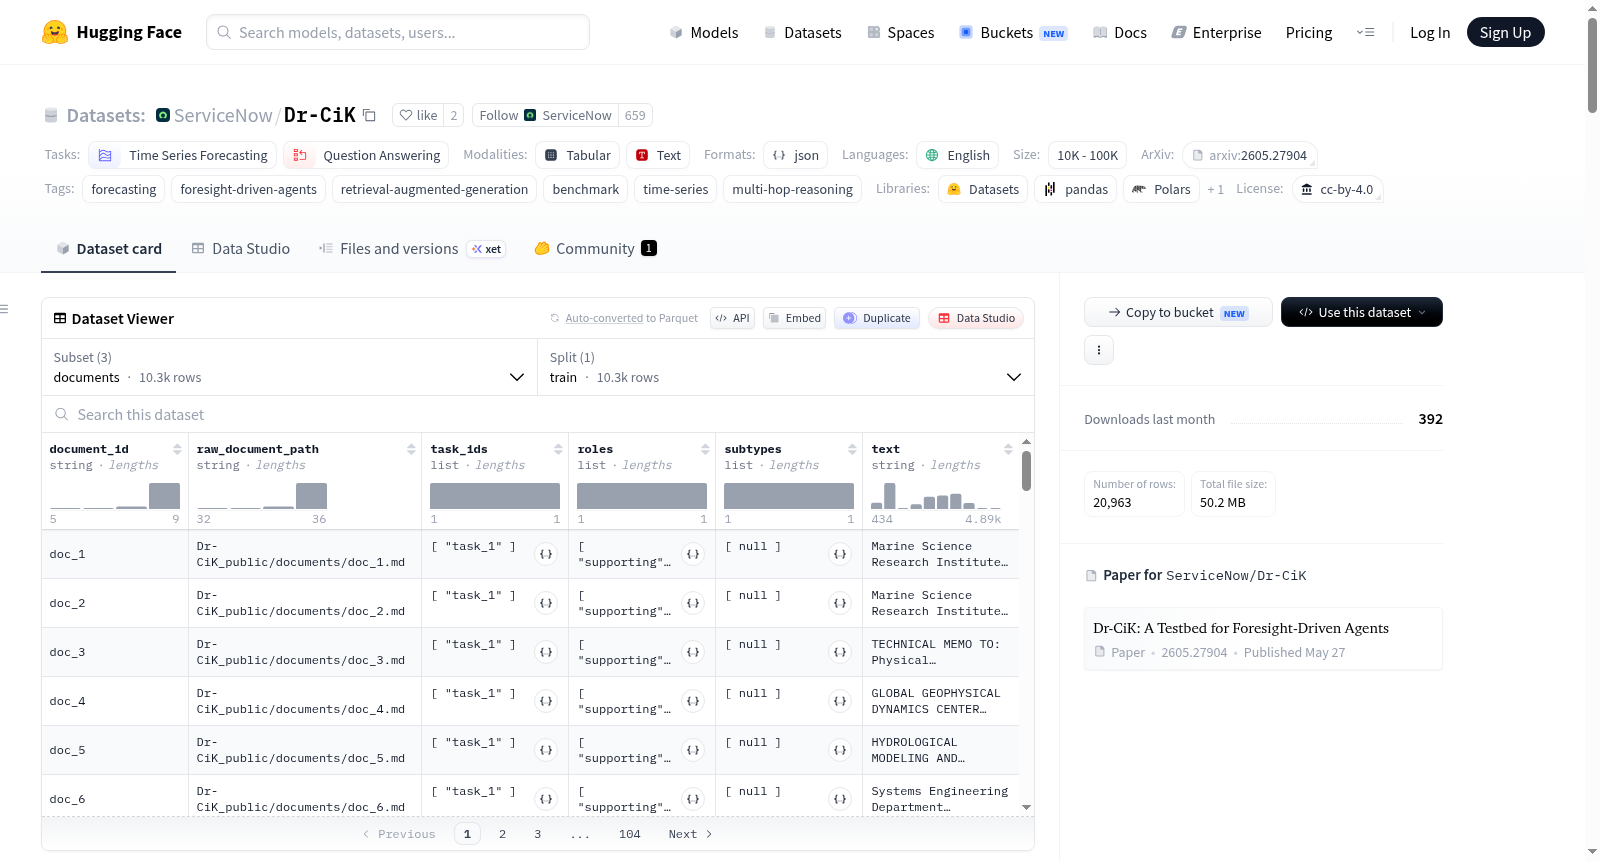Viewport: 1600px width, 861px height.
Task: Expand task_ids JSON for doc_1 row
Action: (546, 554)
